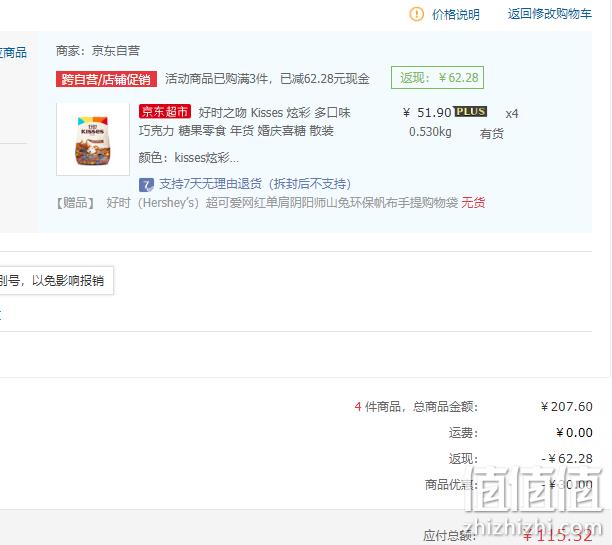Click the 商家: 京东自营 merchant label
Image resolution: width=612 pixels, height=545 pixels.
pyautogui.click(x=98, y=51)
